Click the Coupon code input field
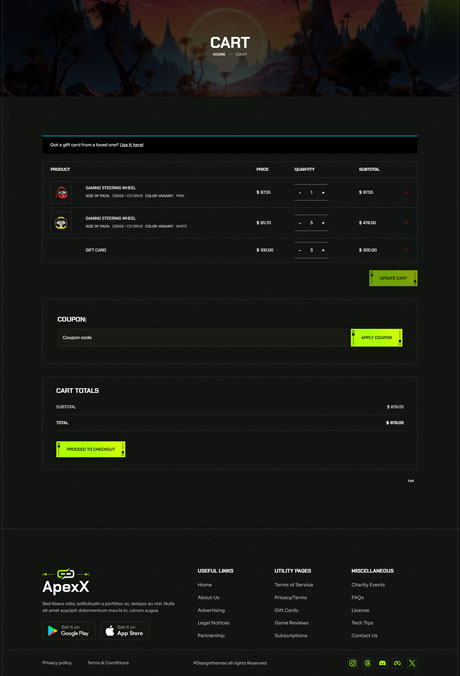Image resolution: width=460 pixels, height=676 pixels. click(203, 338)
